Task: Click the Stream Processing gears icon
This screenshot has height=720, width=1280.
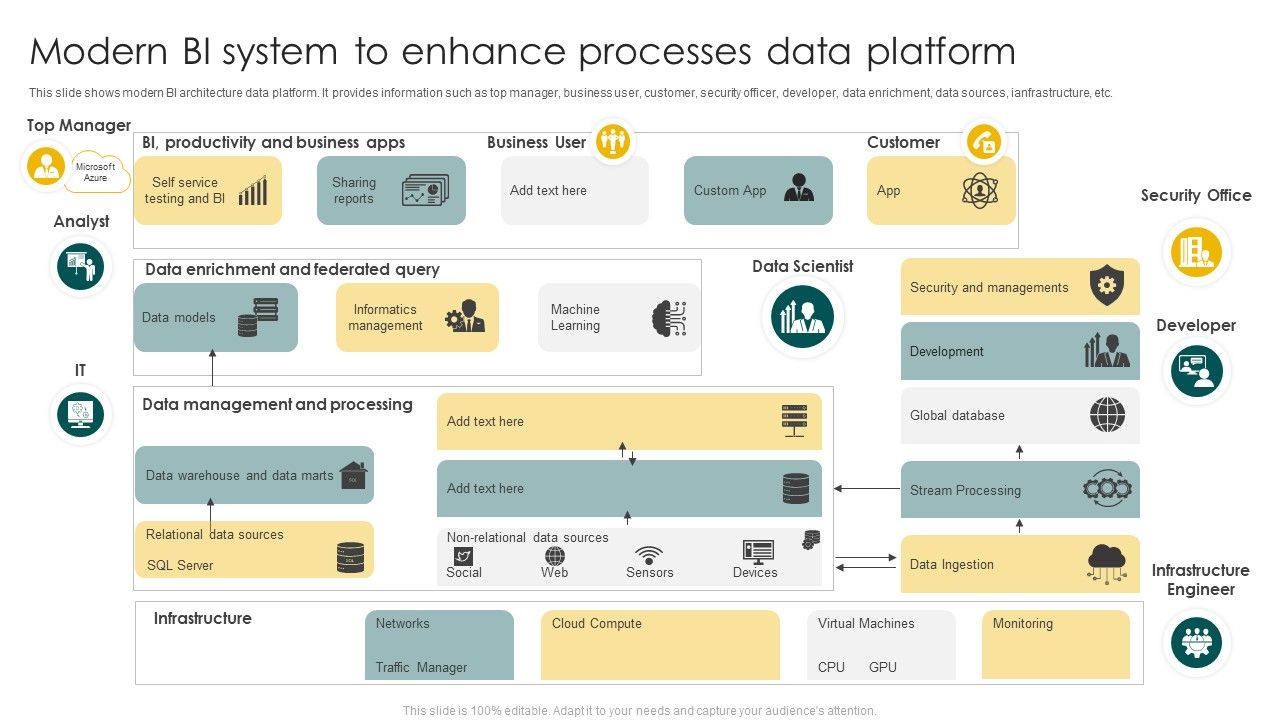Action: pos(1107,489)
